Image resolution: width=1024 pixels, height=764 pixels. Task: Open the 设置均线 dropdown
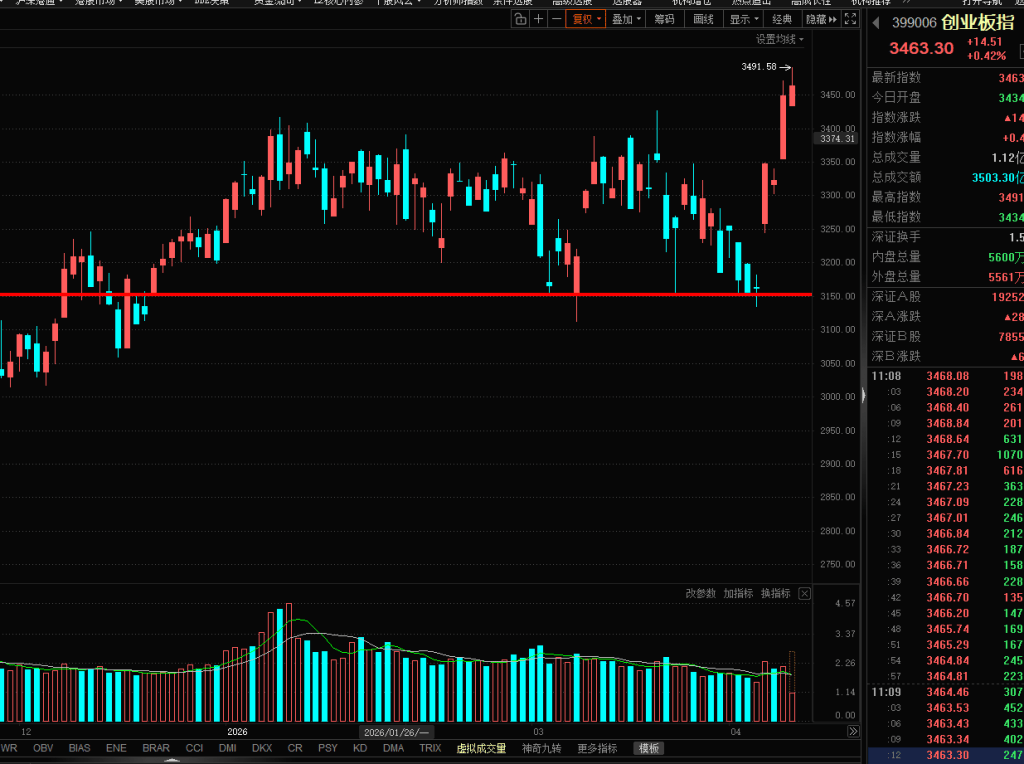(x=779, y=39)
